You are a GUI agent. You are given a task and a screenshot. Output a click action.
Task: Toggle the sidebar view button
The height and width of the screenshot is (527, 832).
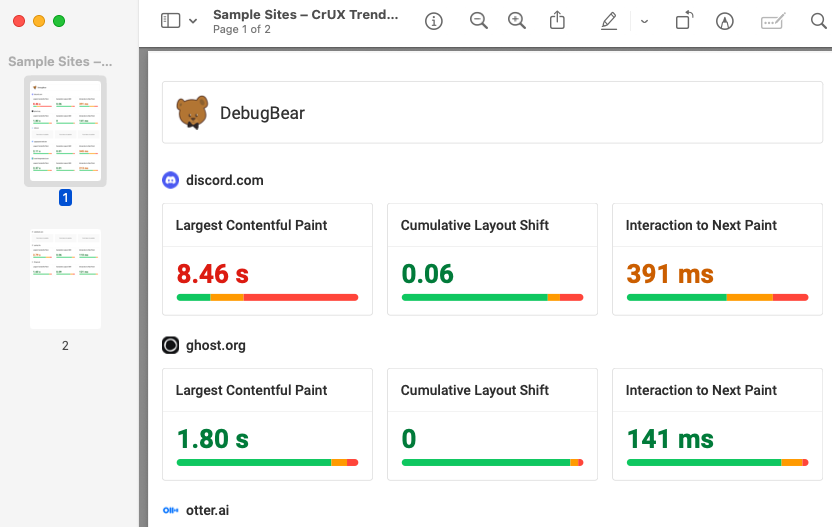point(170,21)
